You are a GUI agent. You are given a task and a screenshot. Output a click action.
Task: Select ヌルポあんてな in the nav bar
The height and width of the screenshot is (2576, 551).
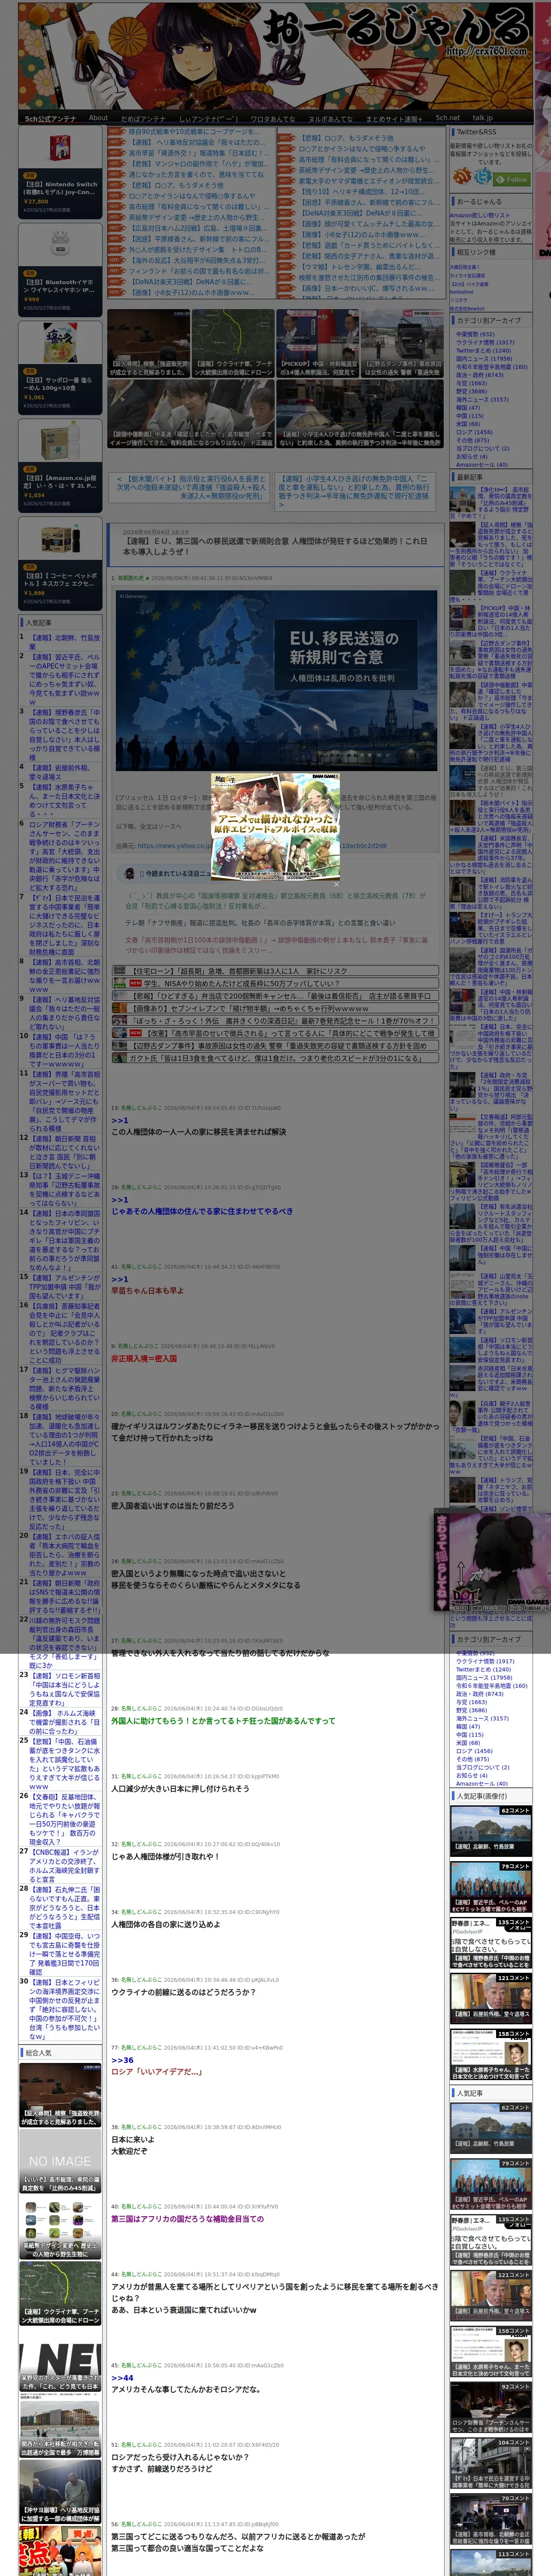point(330,118)
